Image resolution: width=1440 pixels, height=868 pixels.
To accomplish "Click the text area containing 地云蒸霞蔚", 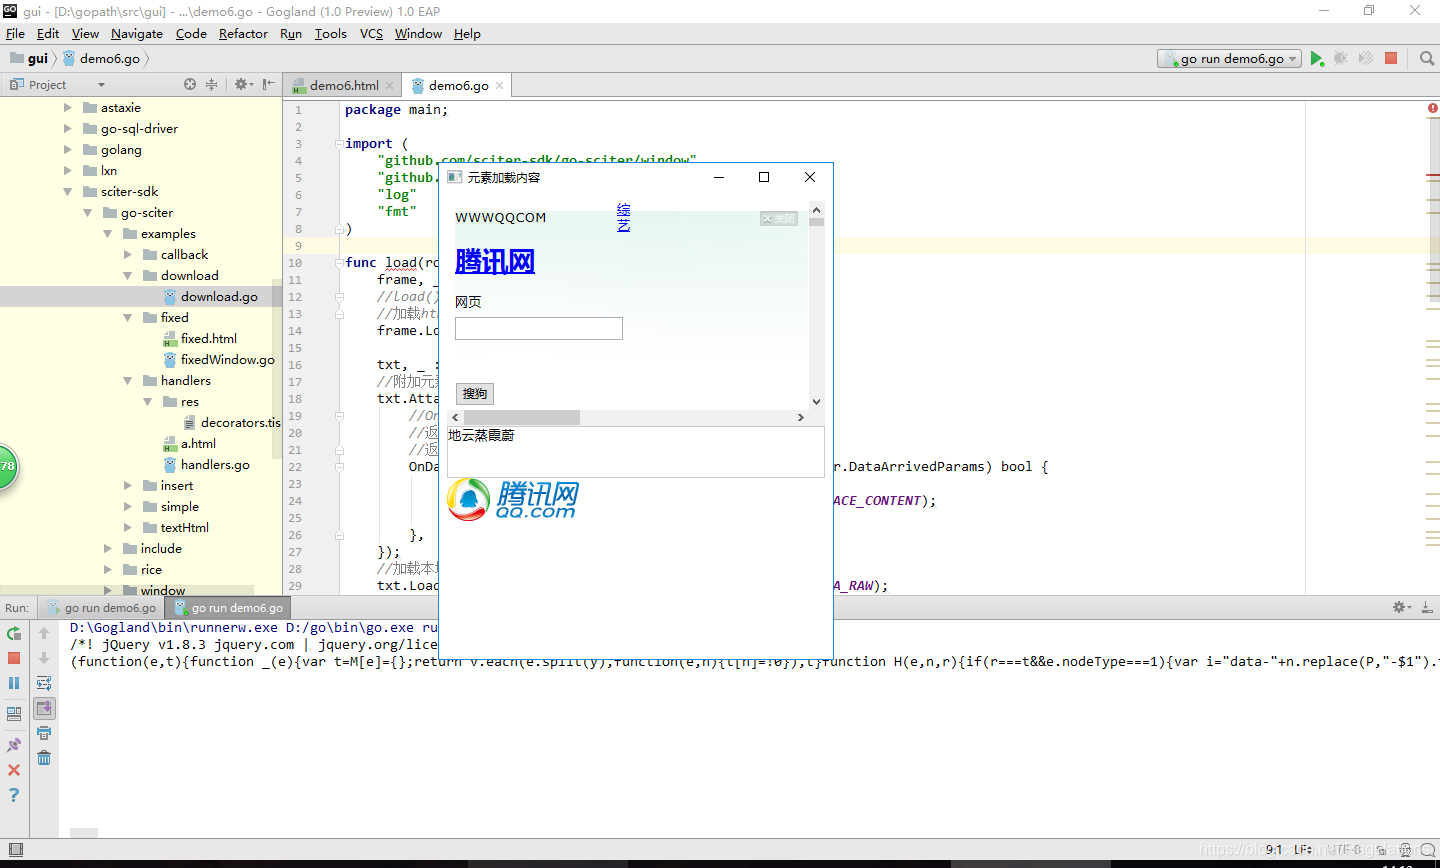I will click(635, 451).
